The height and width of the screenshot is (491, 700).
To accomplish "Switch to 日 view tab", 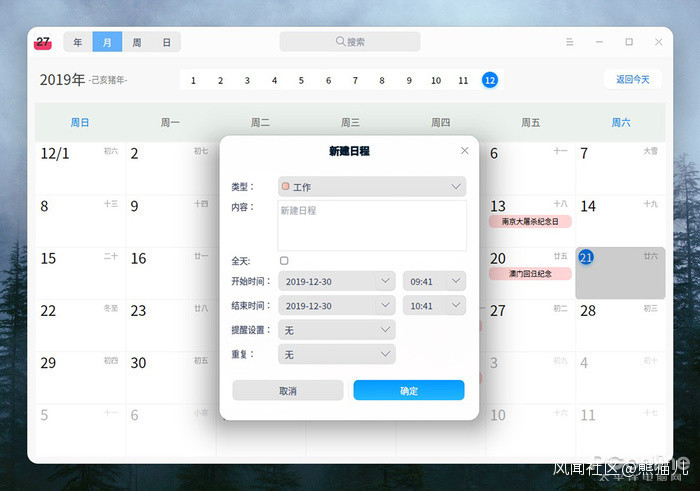I will tap(166, 42).
